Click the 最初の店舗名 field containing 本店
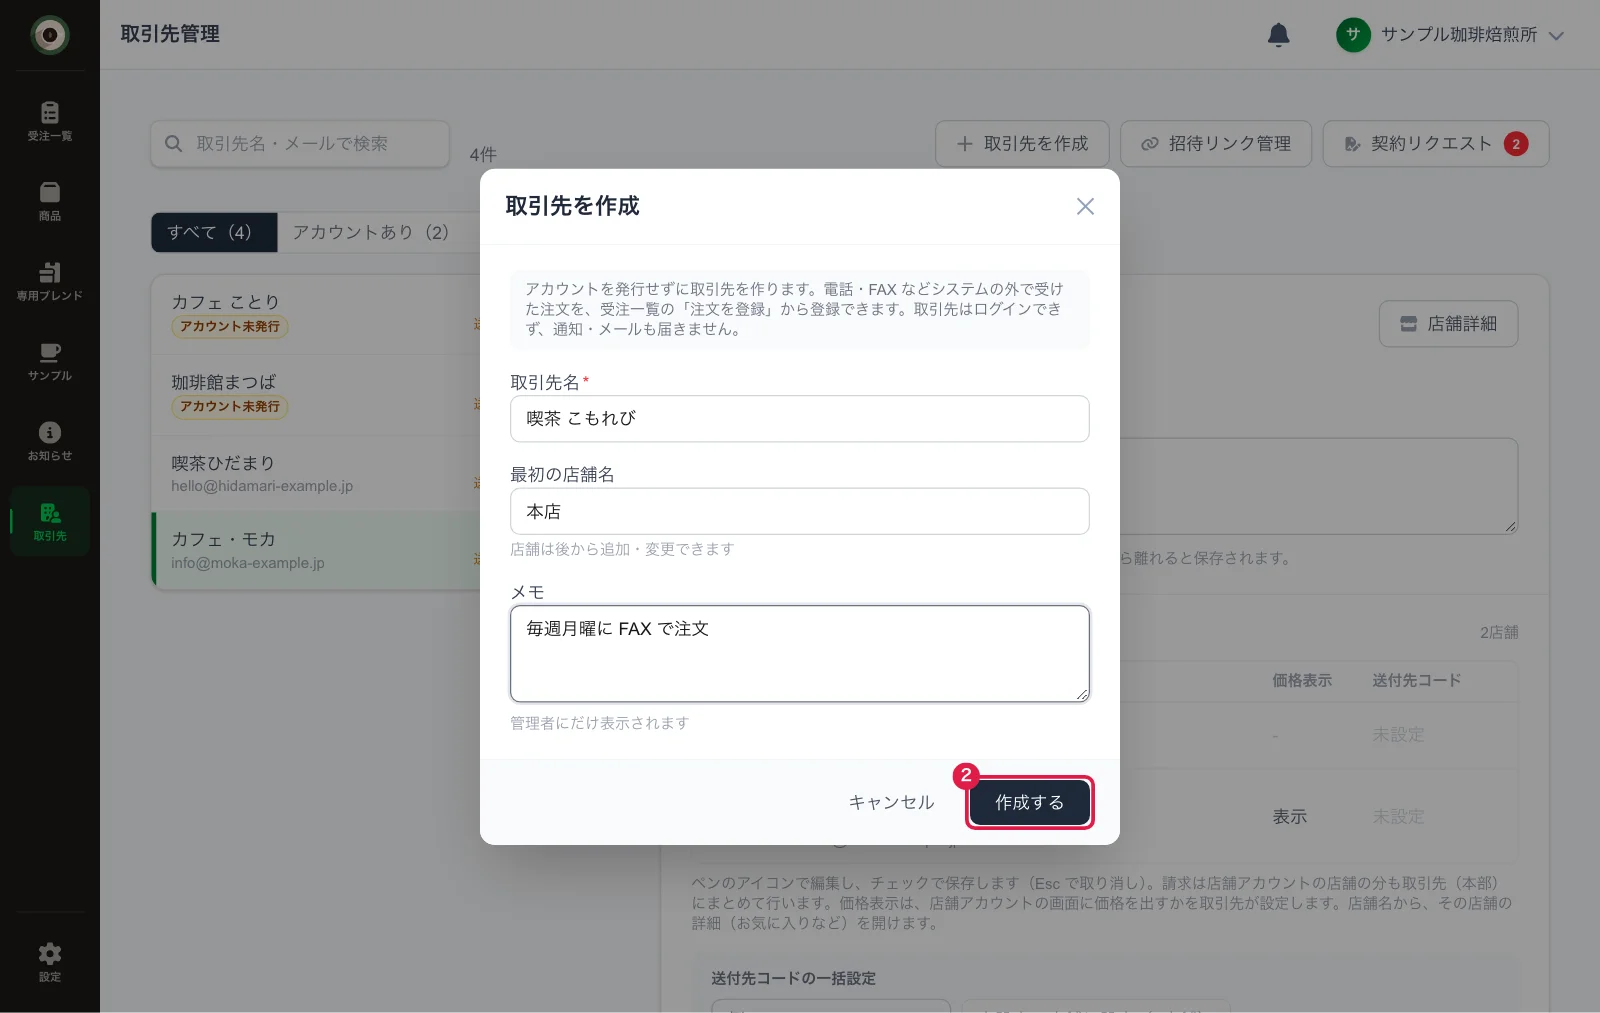The width and height of the screenshot is (1600, 1013). [x=799, y=511]
